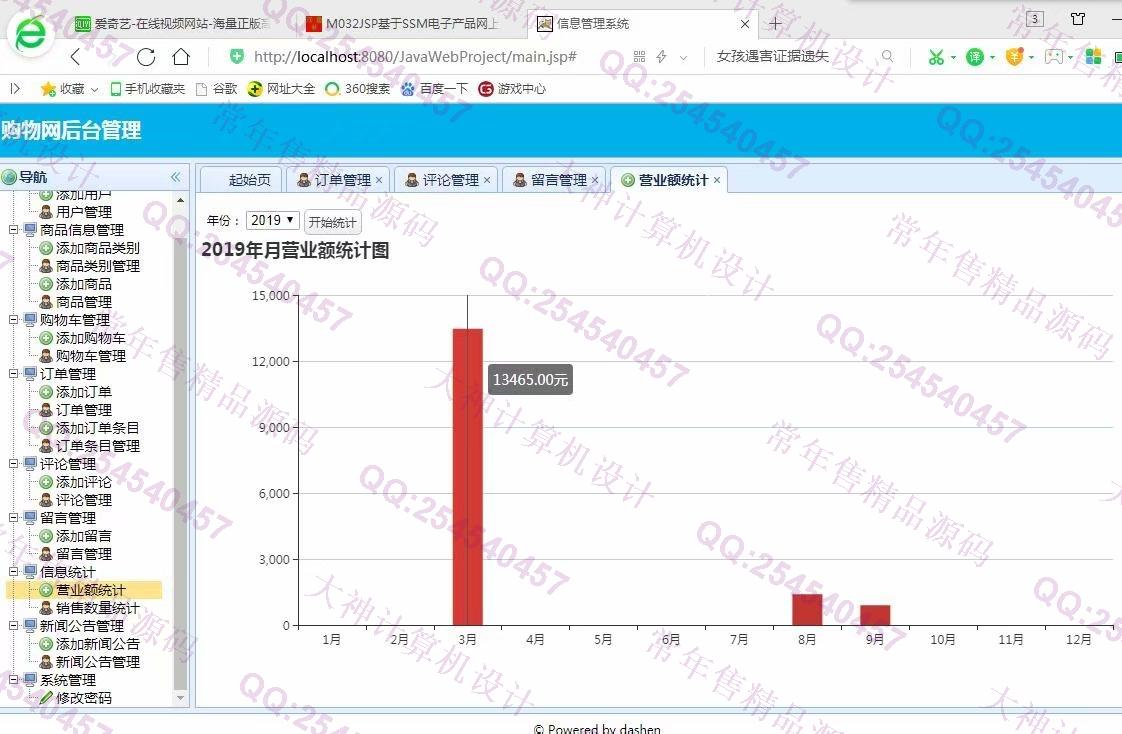Close the 订单管理 tab
1122x734 pixels.
tap(379, 180)
